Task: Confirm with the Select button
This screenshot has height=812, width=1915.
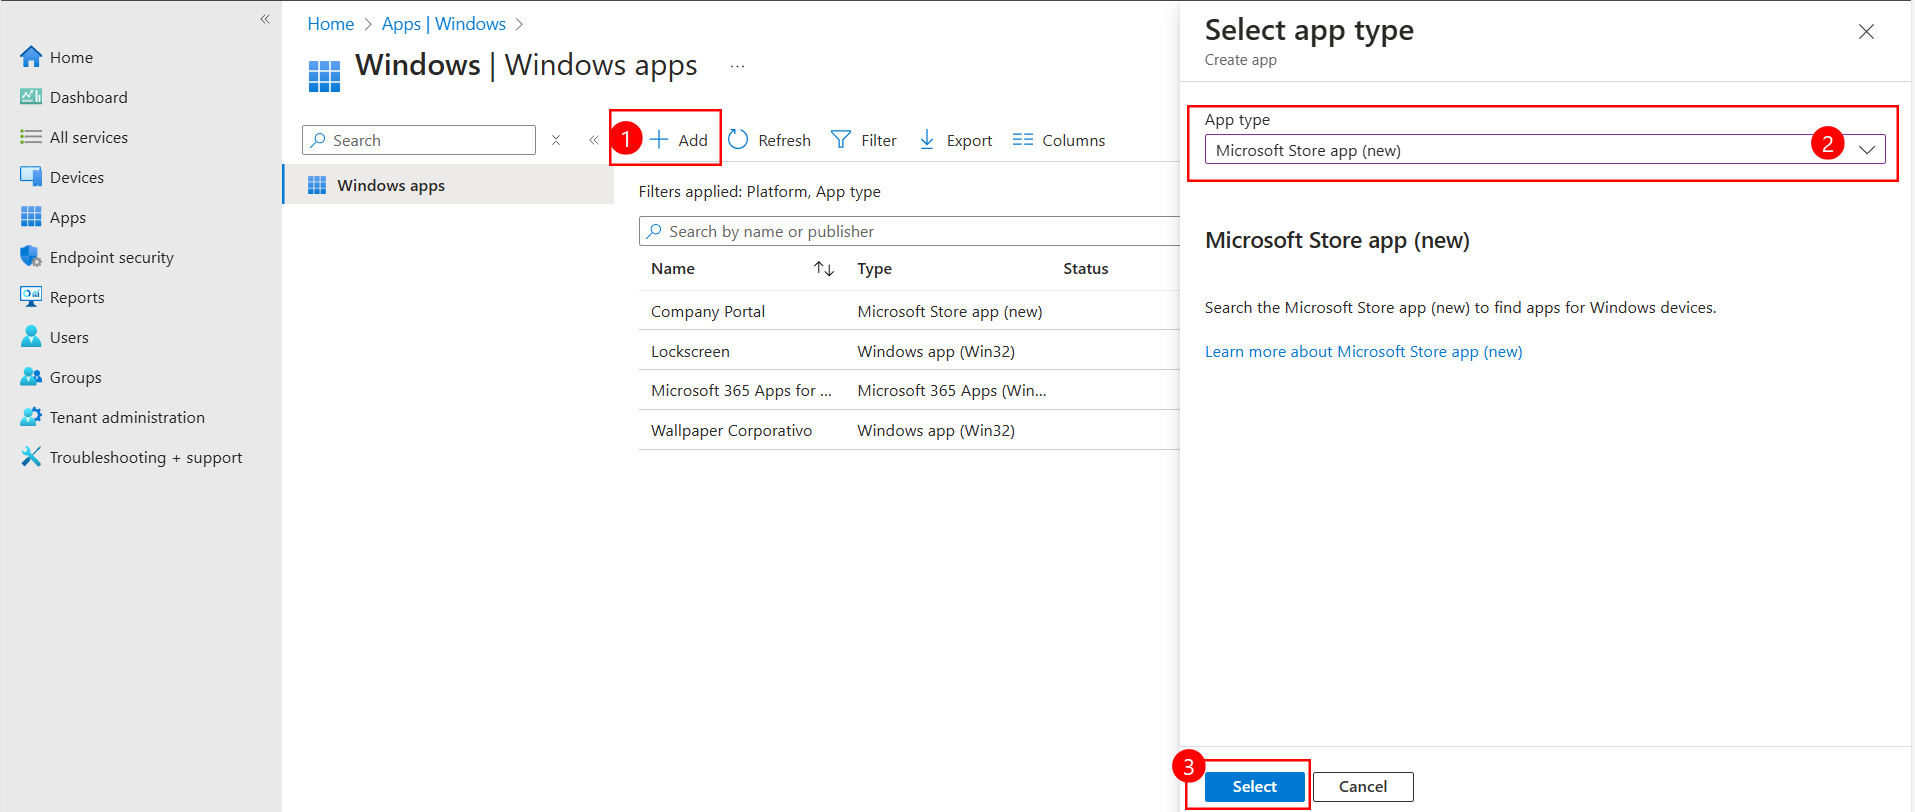Action: point(1255,787)
